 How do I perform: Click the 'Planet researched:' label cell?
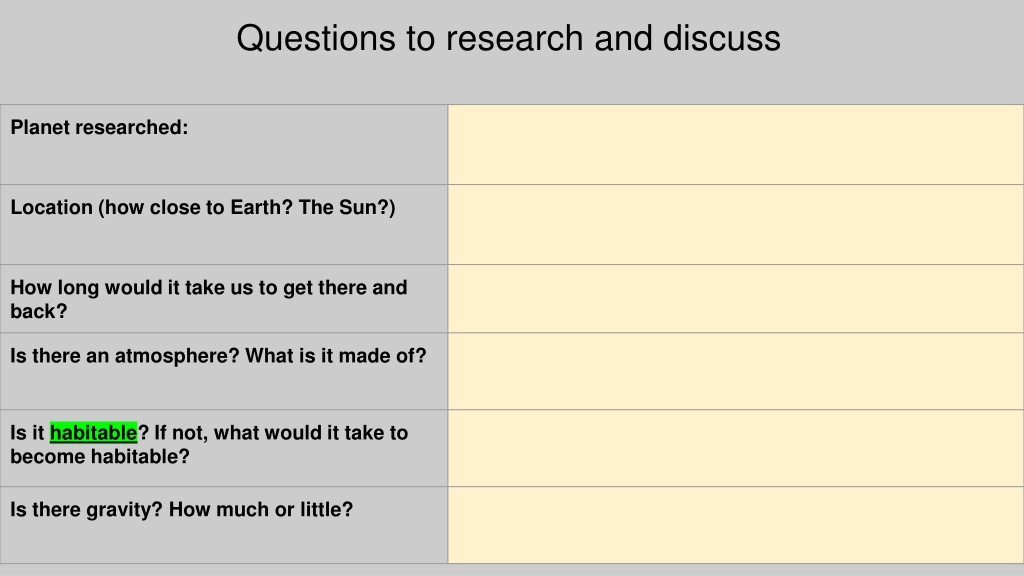pos(224,144)
